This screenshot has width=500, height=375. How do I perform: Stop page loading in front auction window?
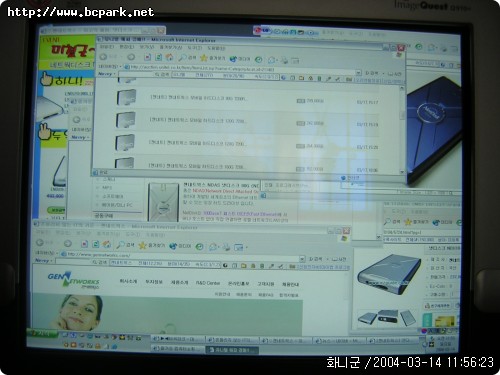click(147, 57)
